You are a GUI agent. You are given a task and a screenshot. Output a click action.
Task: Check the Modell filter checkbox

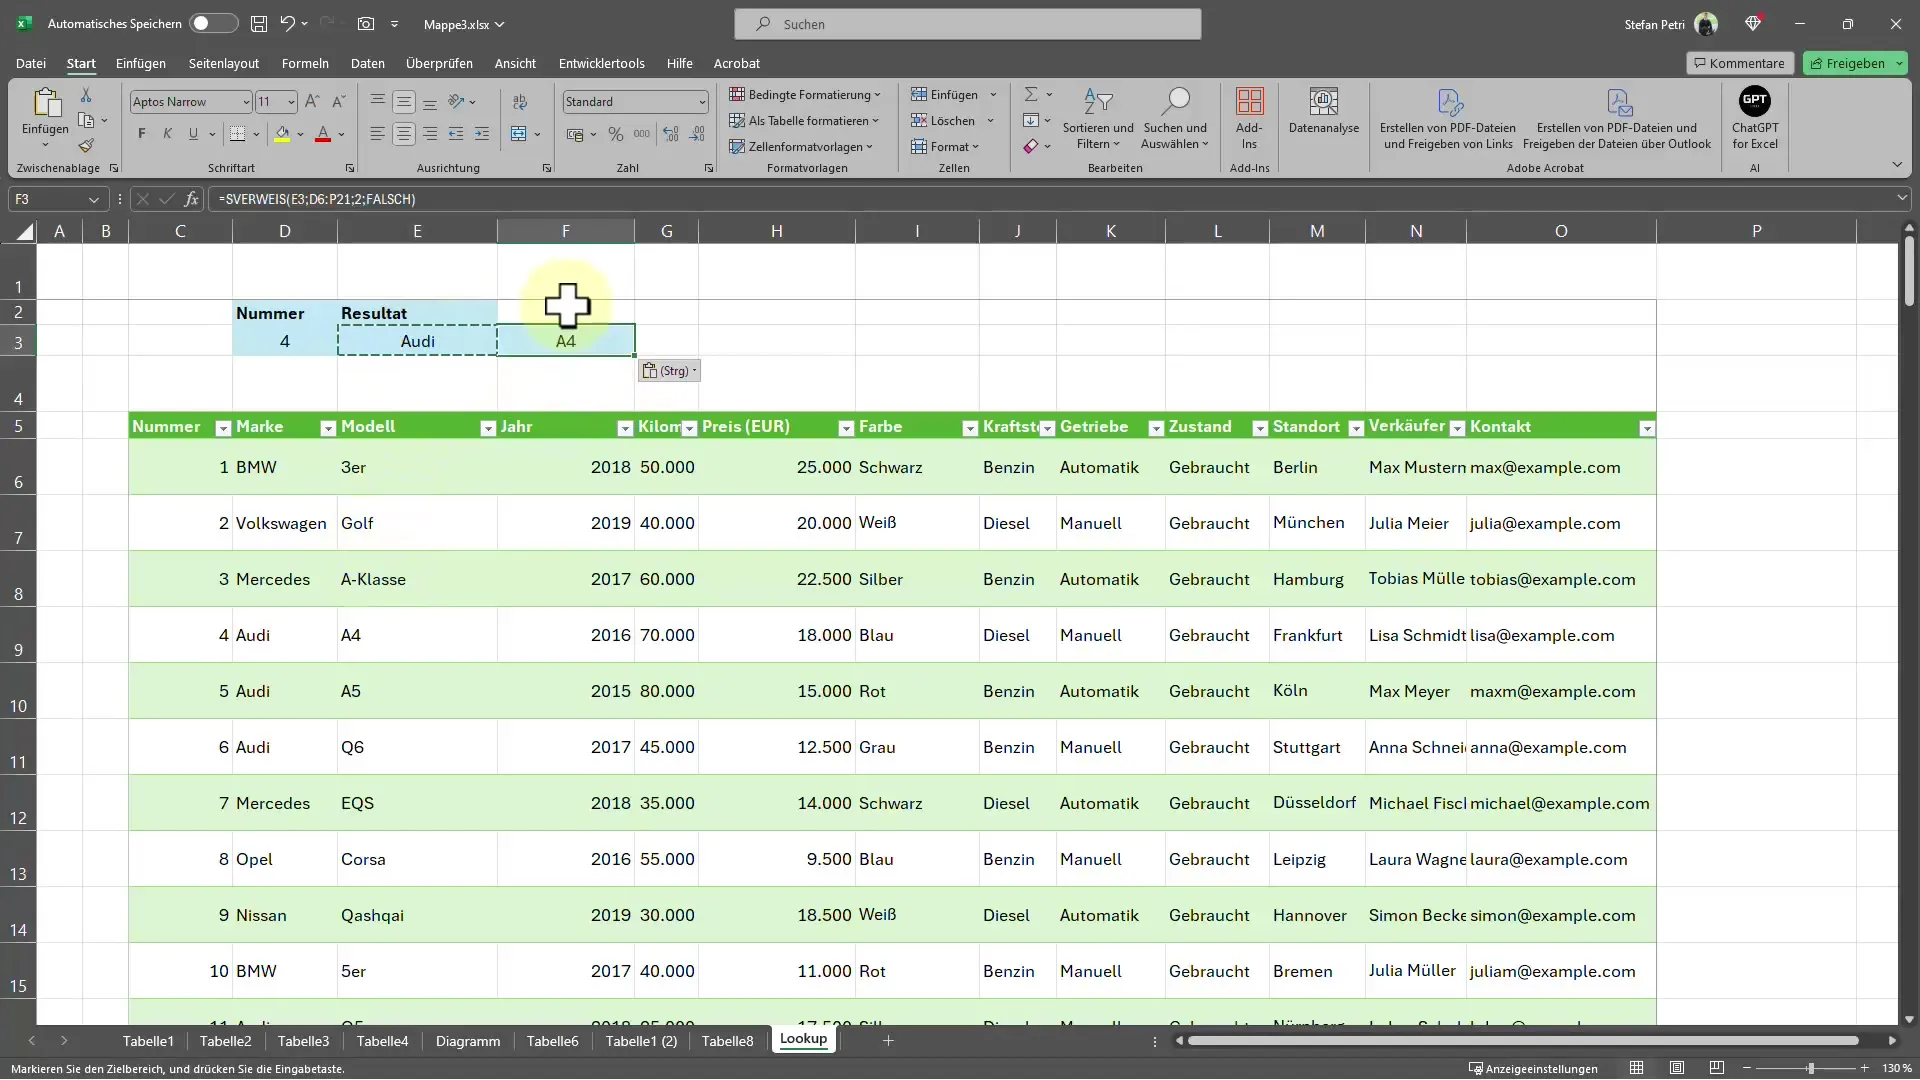point(487,426)
